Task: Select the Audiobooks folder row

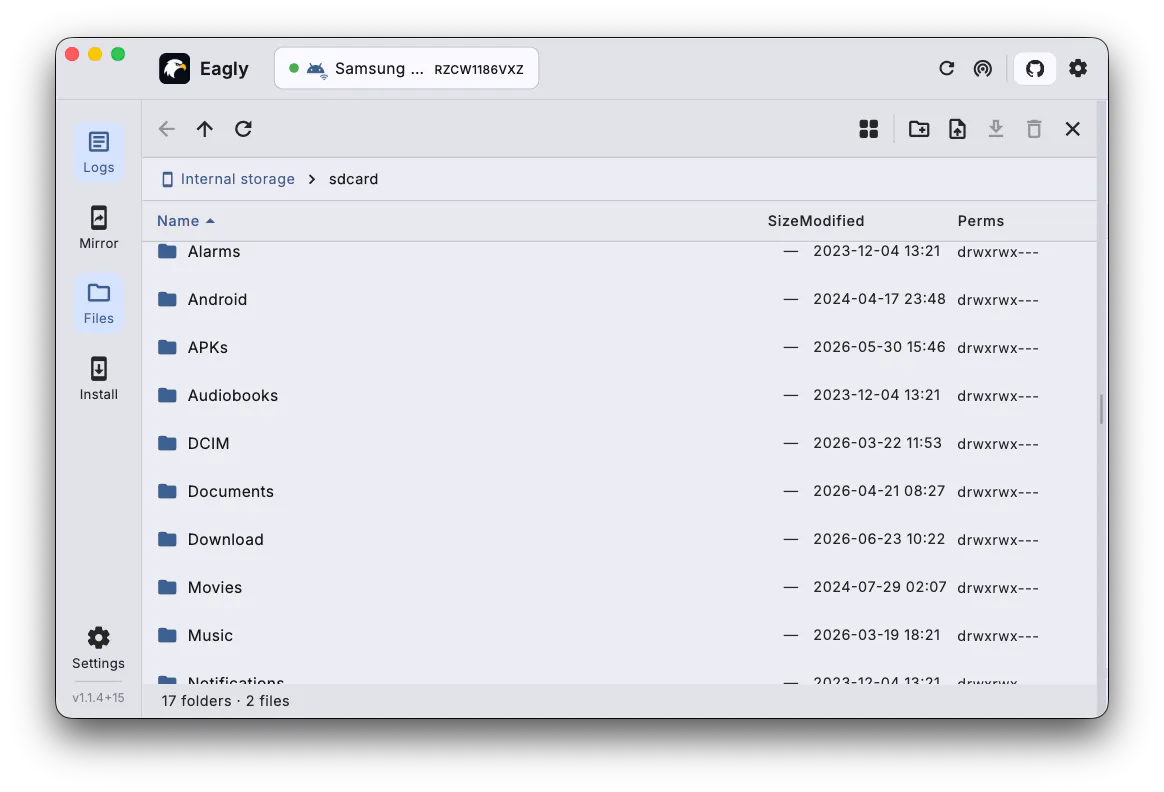Action: tap(619, 395)
